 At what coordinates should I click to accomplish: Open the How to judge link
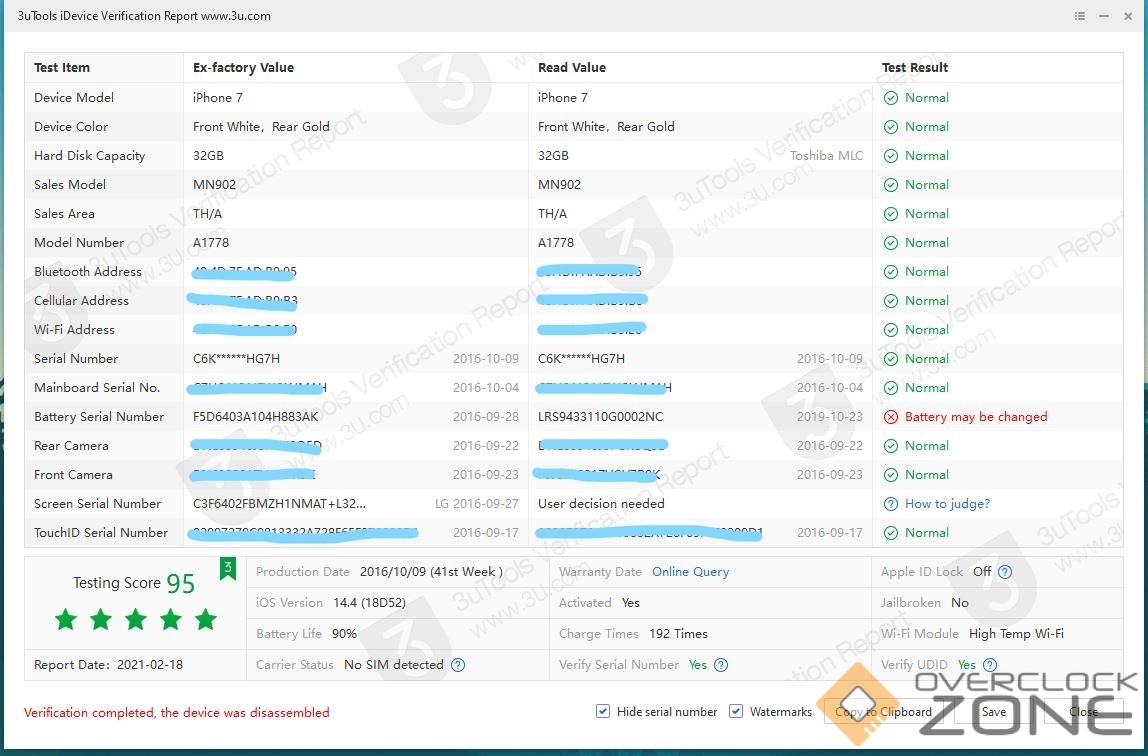(x=947, y=504)
